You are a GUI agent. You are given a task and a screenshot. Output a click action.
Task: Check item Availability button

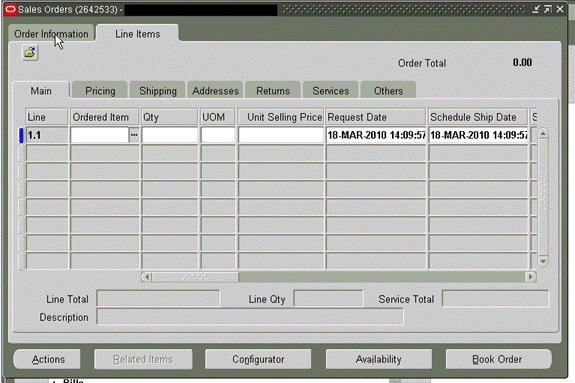coord(378,359)
